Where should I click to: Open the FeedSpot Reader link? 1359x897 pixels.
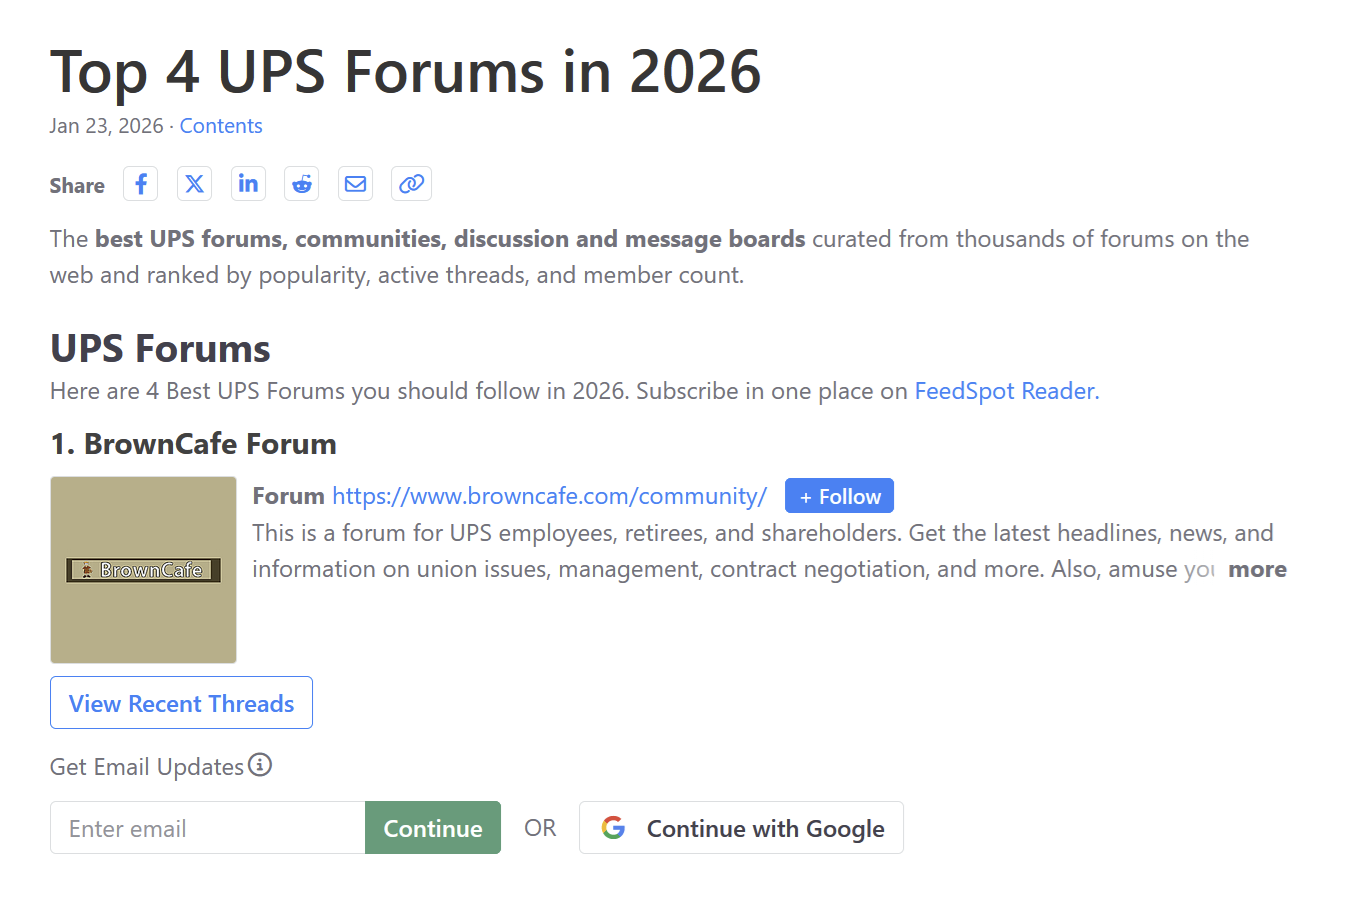[1006, 391]
